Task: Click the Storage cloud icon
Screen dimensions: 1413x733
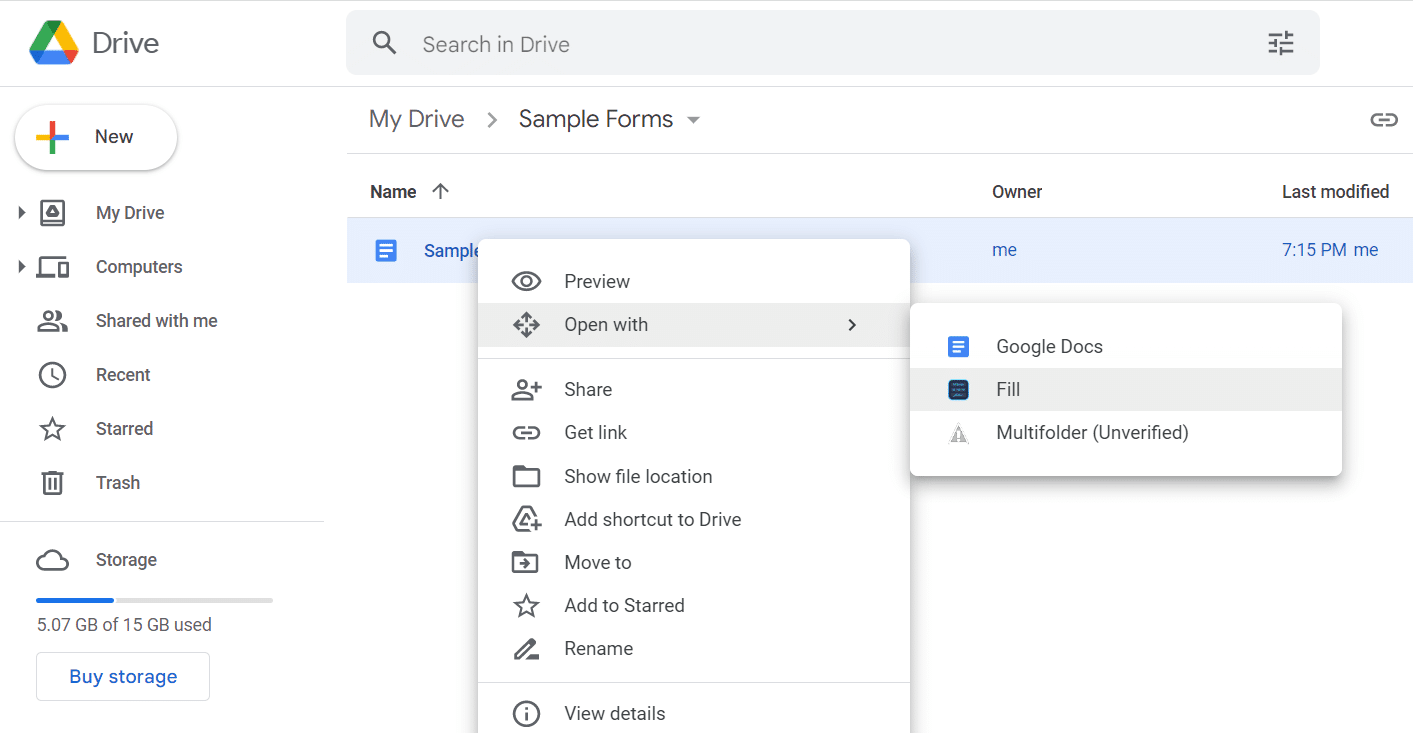Action: (52, 560)
